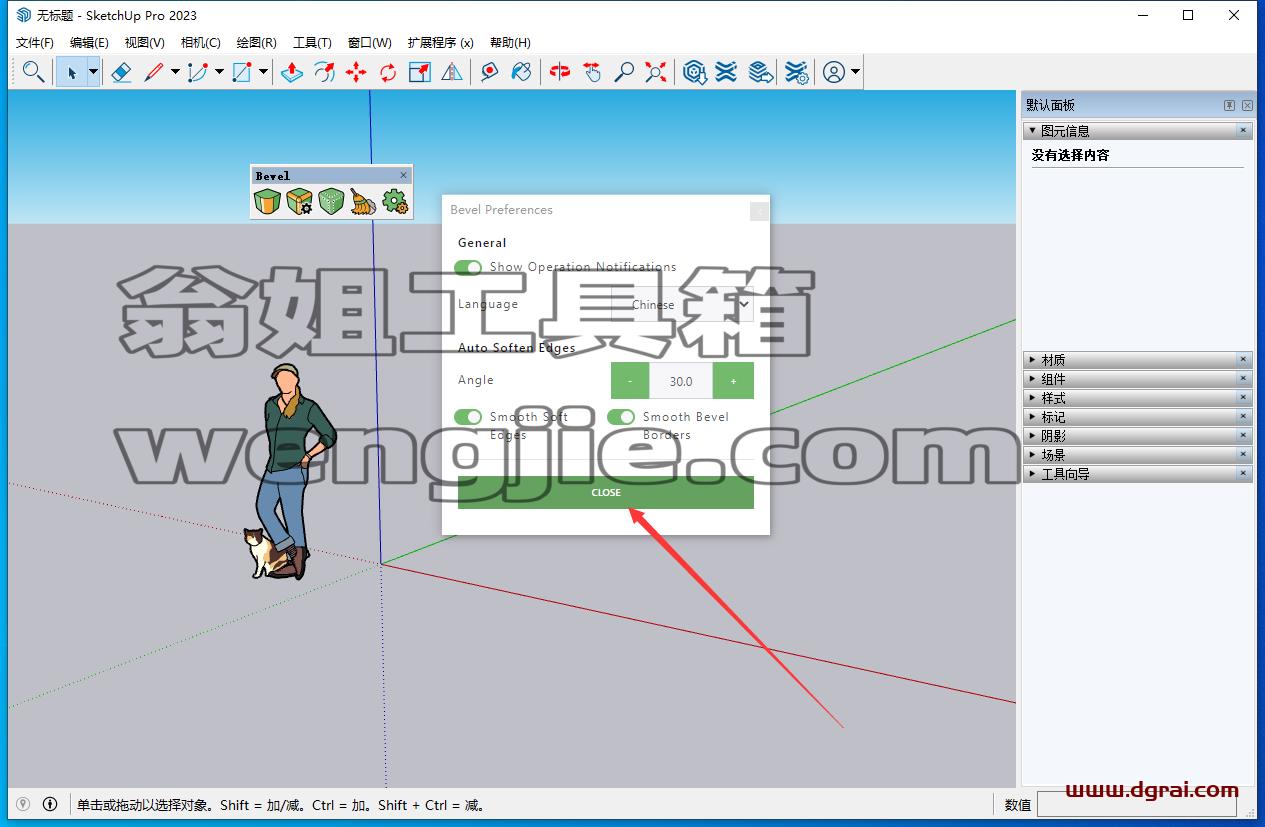Screen dimensions: 1265x827
Task: Select the Rotate tool
Action: point(388,72)
